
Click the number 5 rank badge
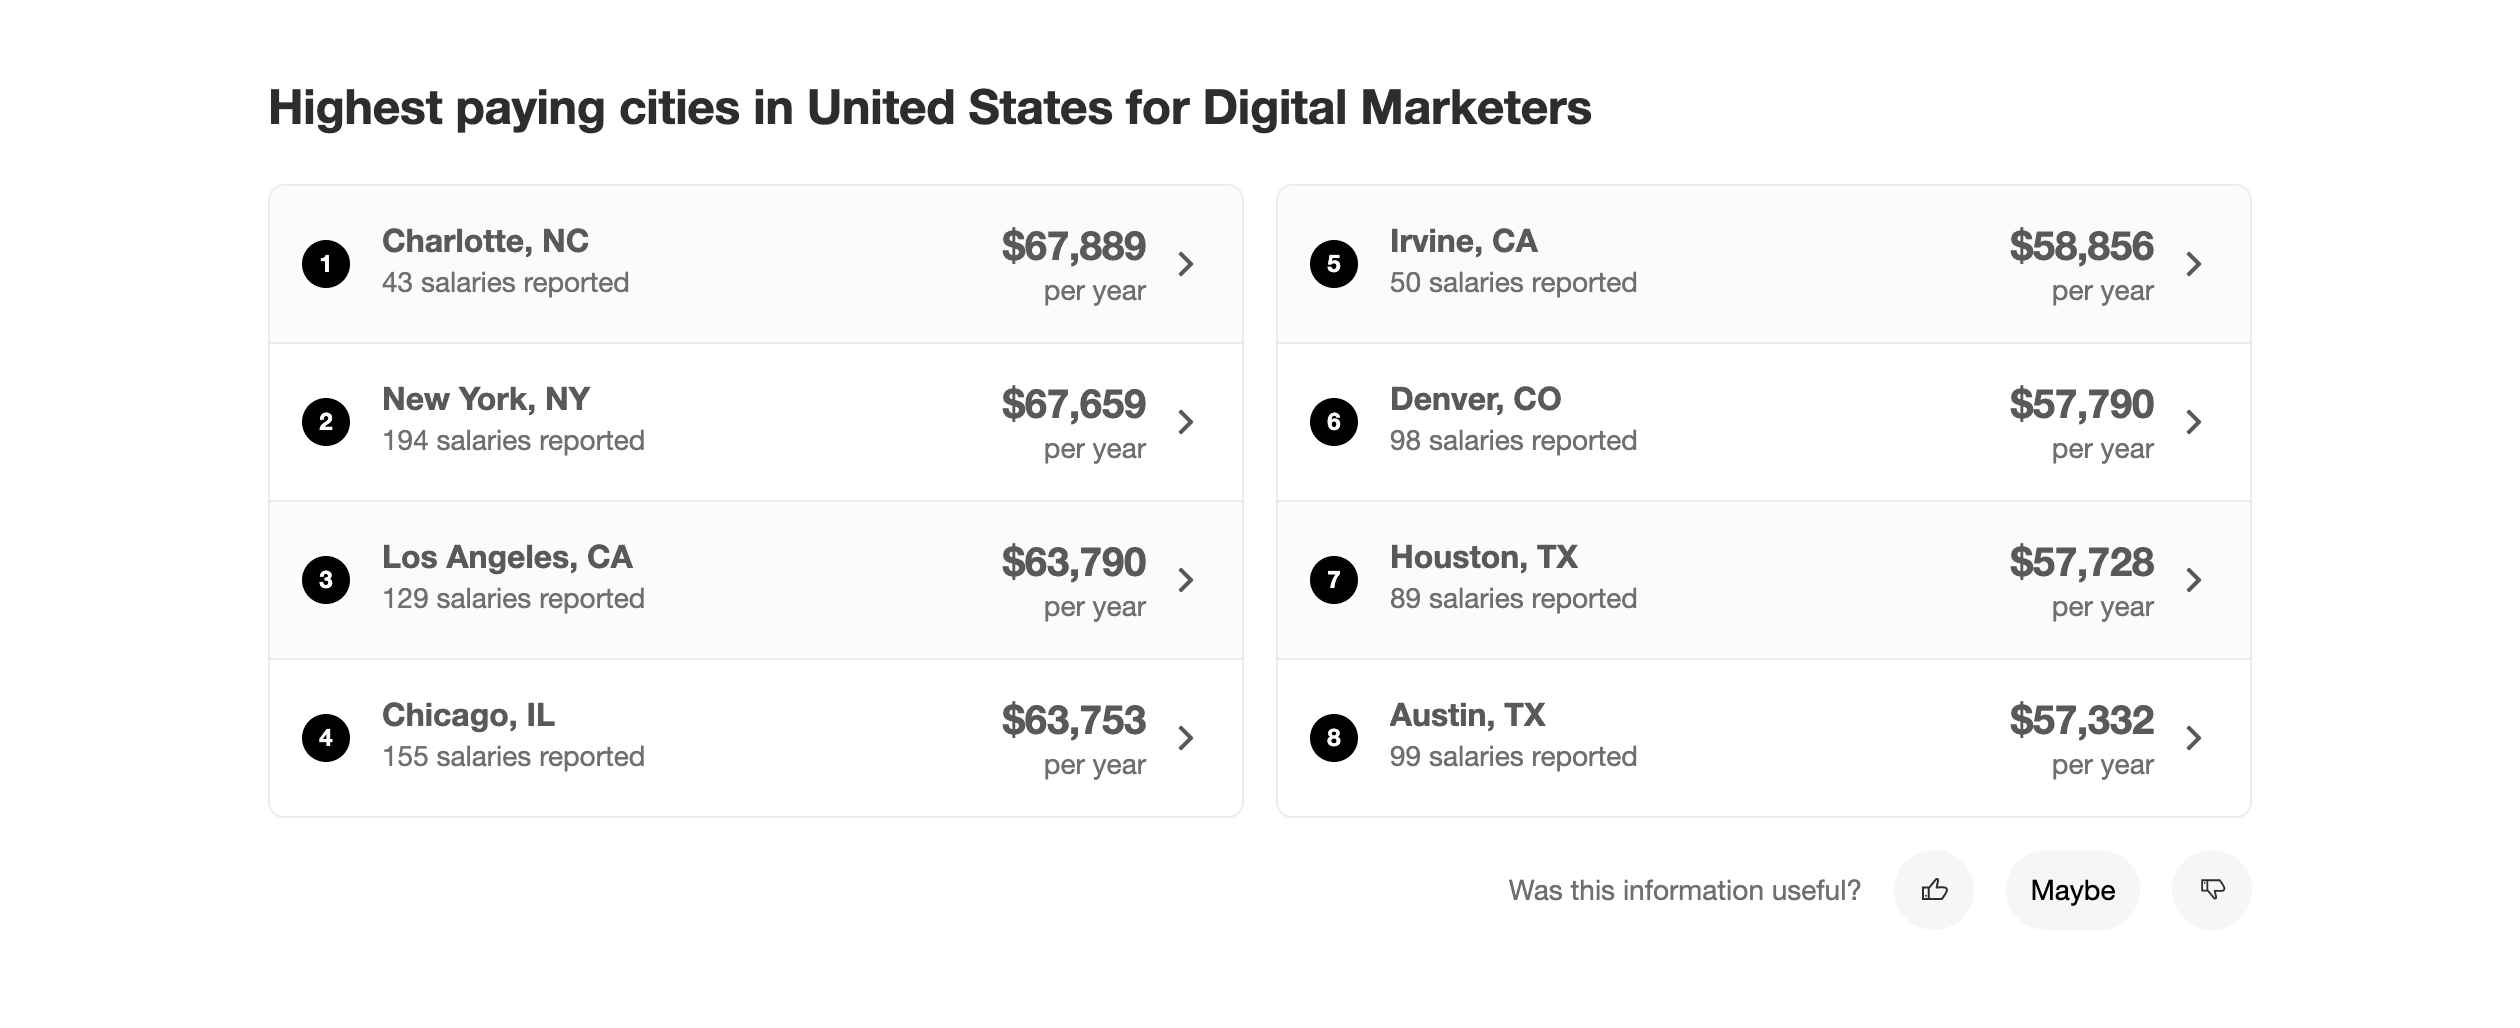coord(1334,264)
